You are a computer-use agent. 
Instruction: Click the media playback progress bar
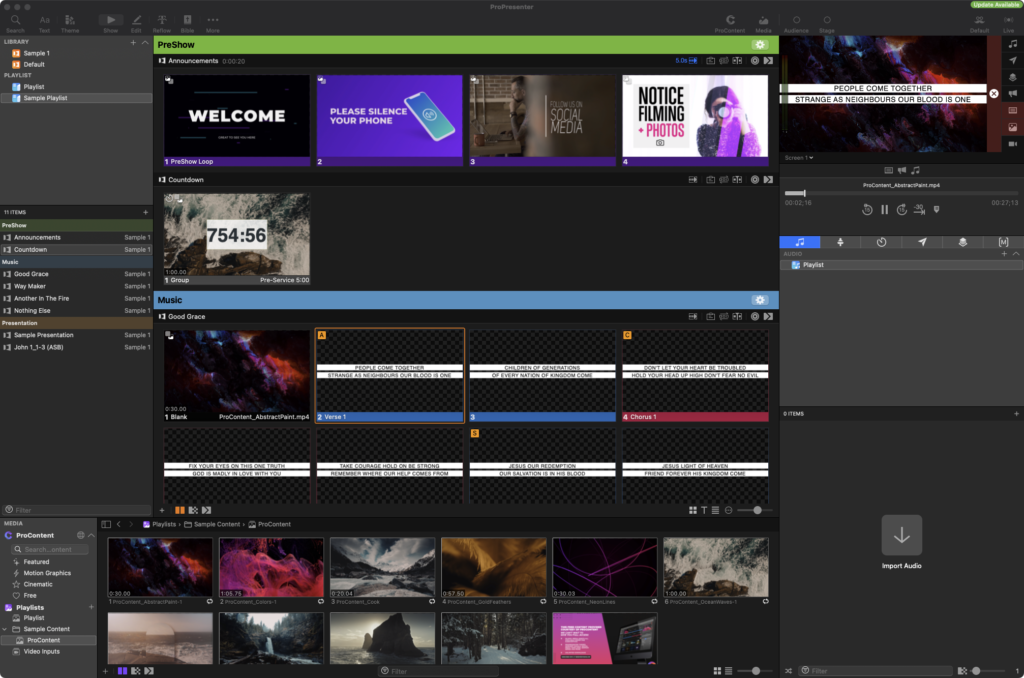click(x=900, y=193)
